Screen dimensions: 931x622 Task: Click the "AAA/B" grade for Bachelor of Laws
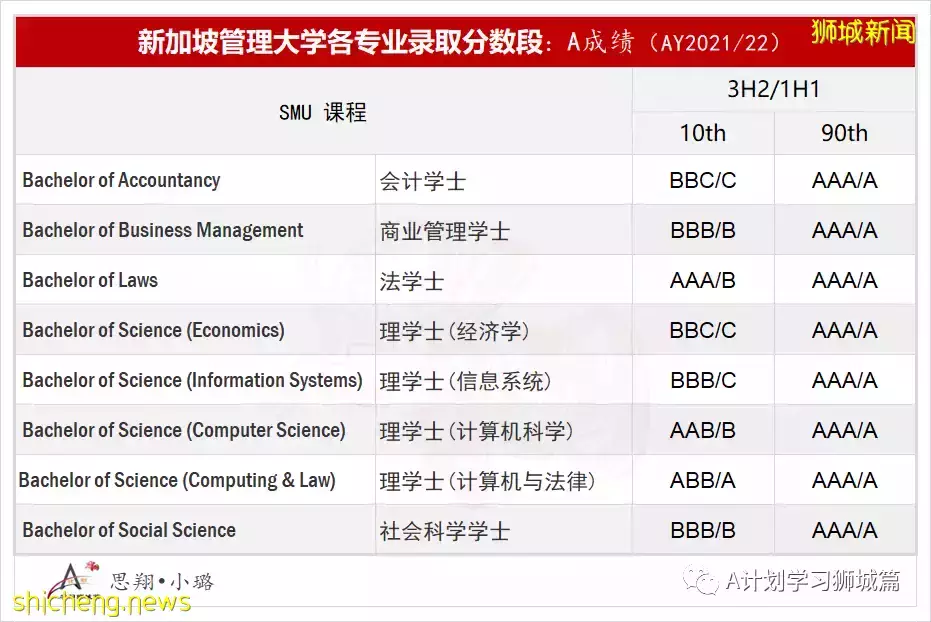[703, 280]
